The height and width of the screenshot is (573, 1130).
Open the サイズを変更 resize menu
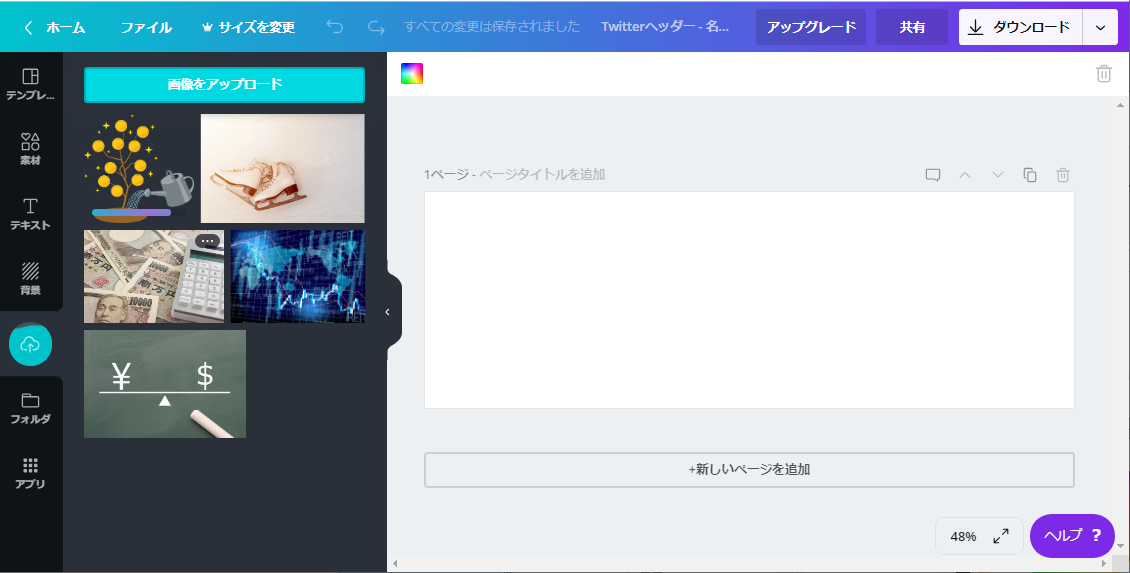tap(248, 27)
